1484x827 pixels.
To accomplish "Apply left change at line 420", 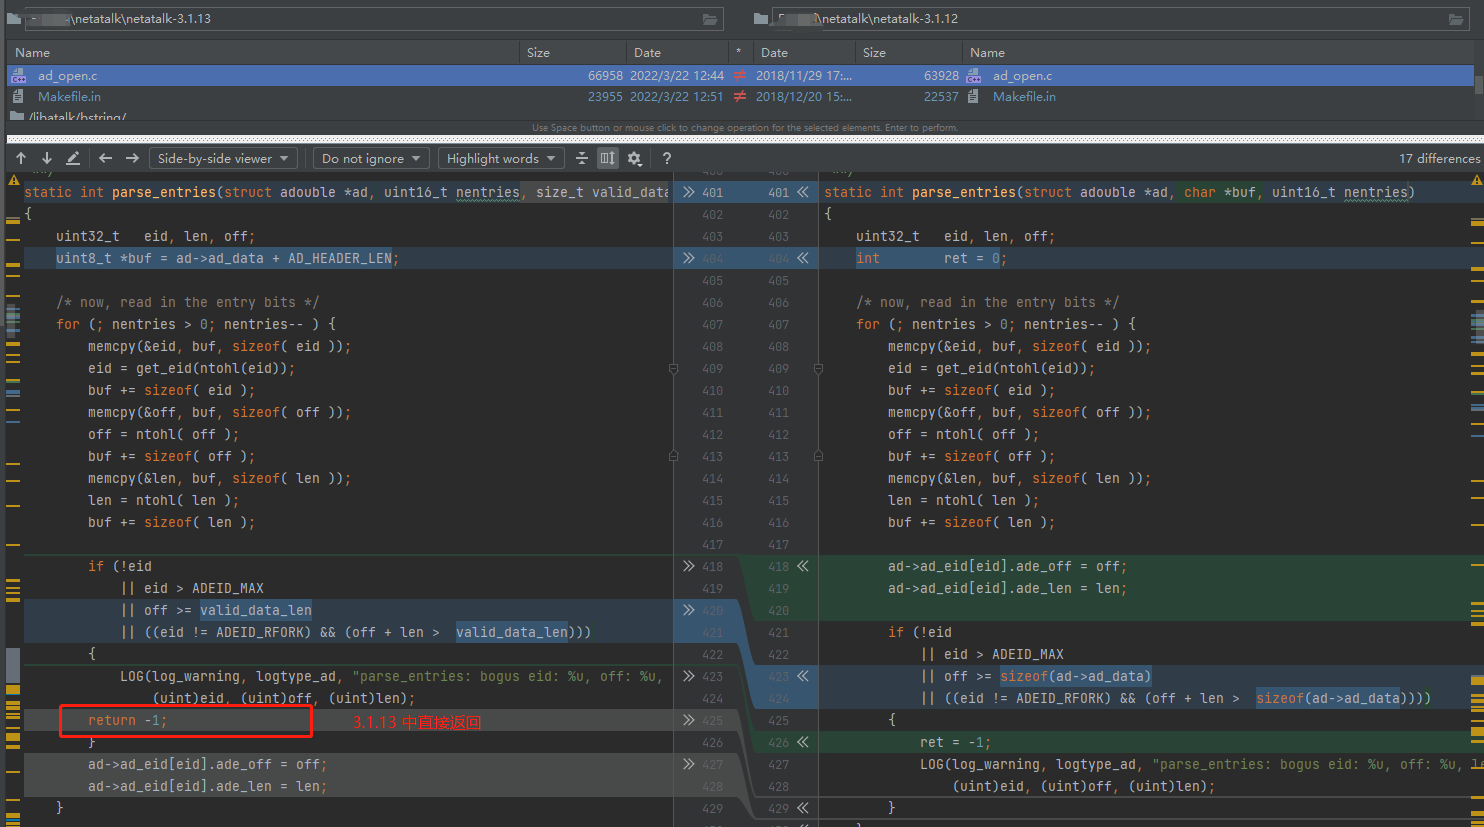I will (689, 610).
